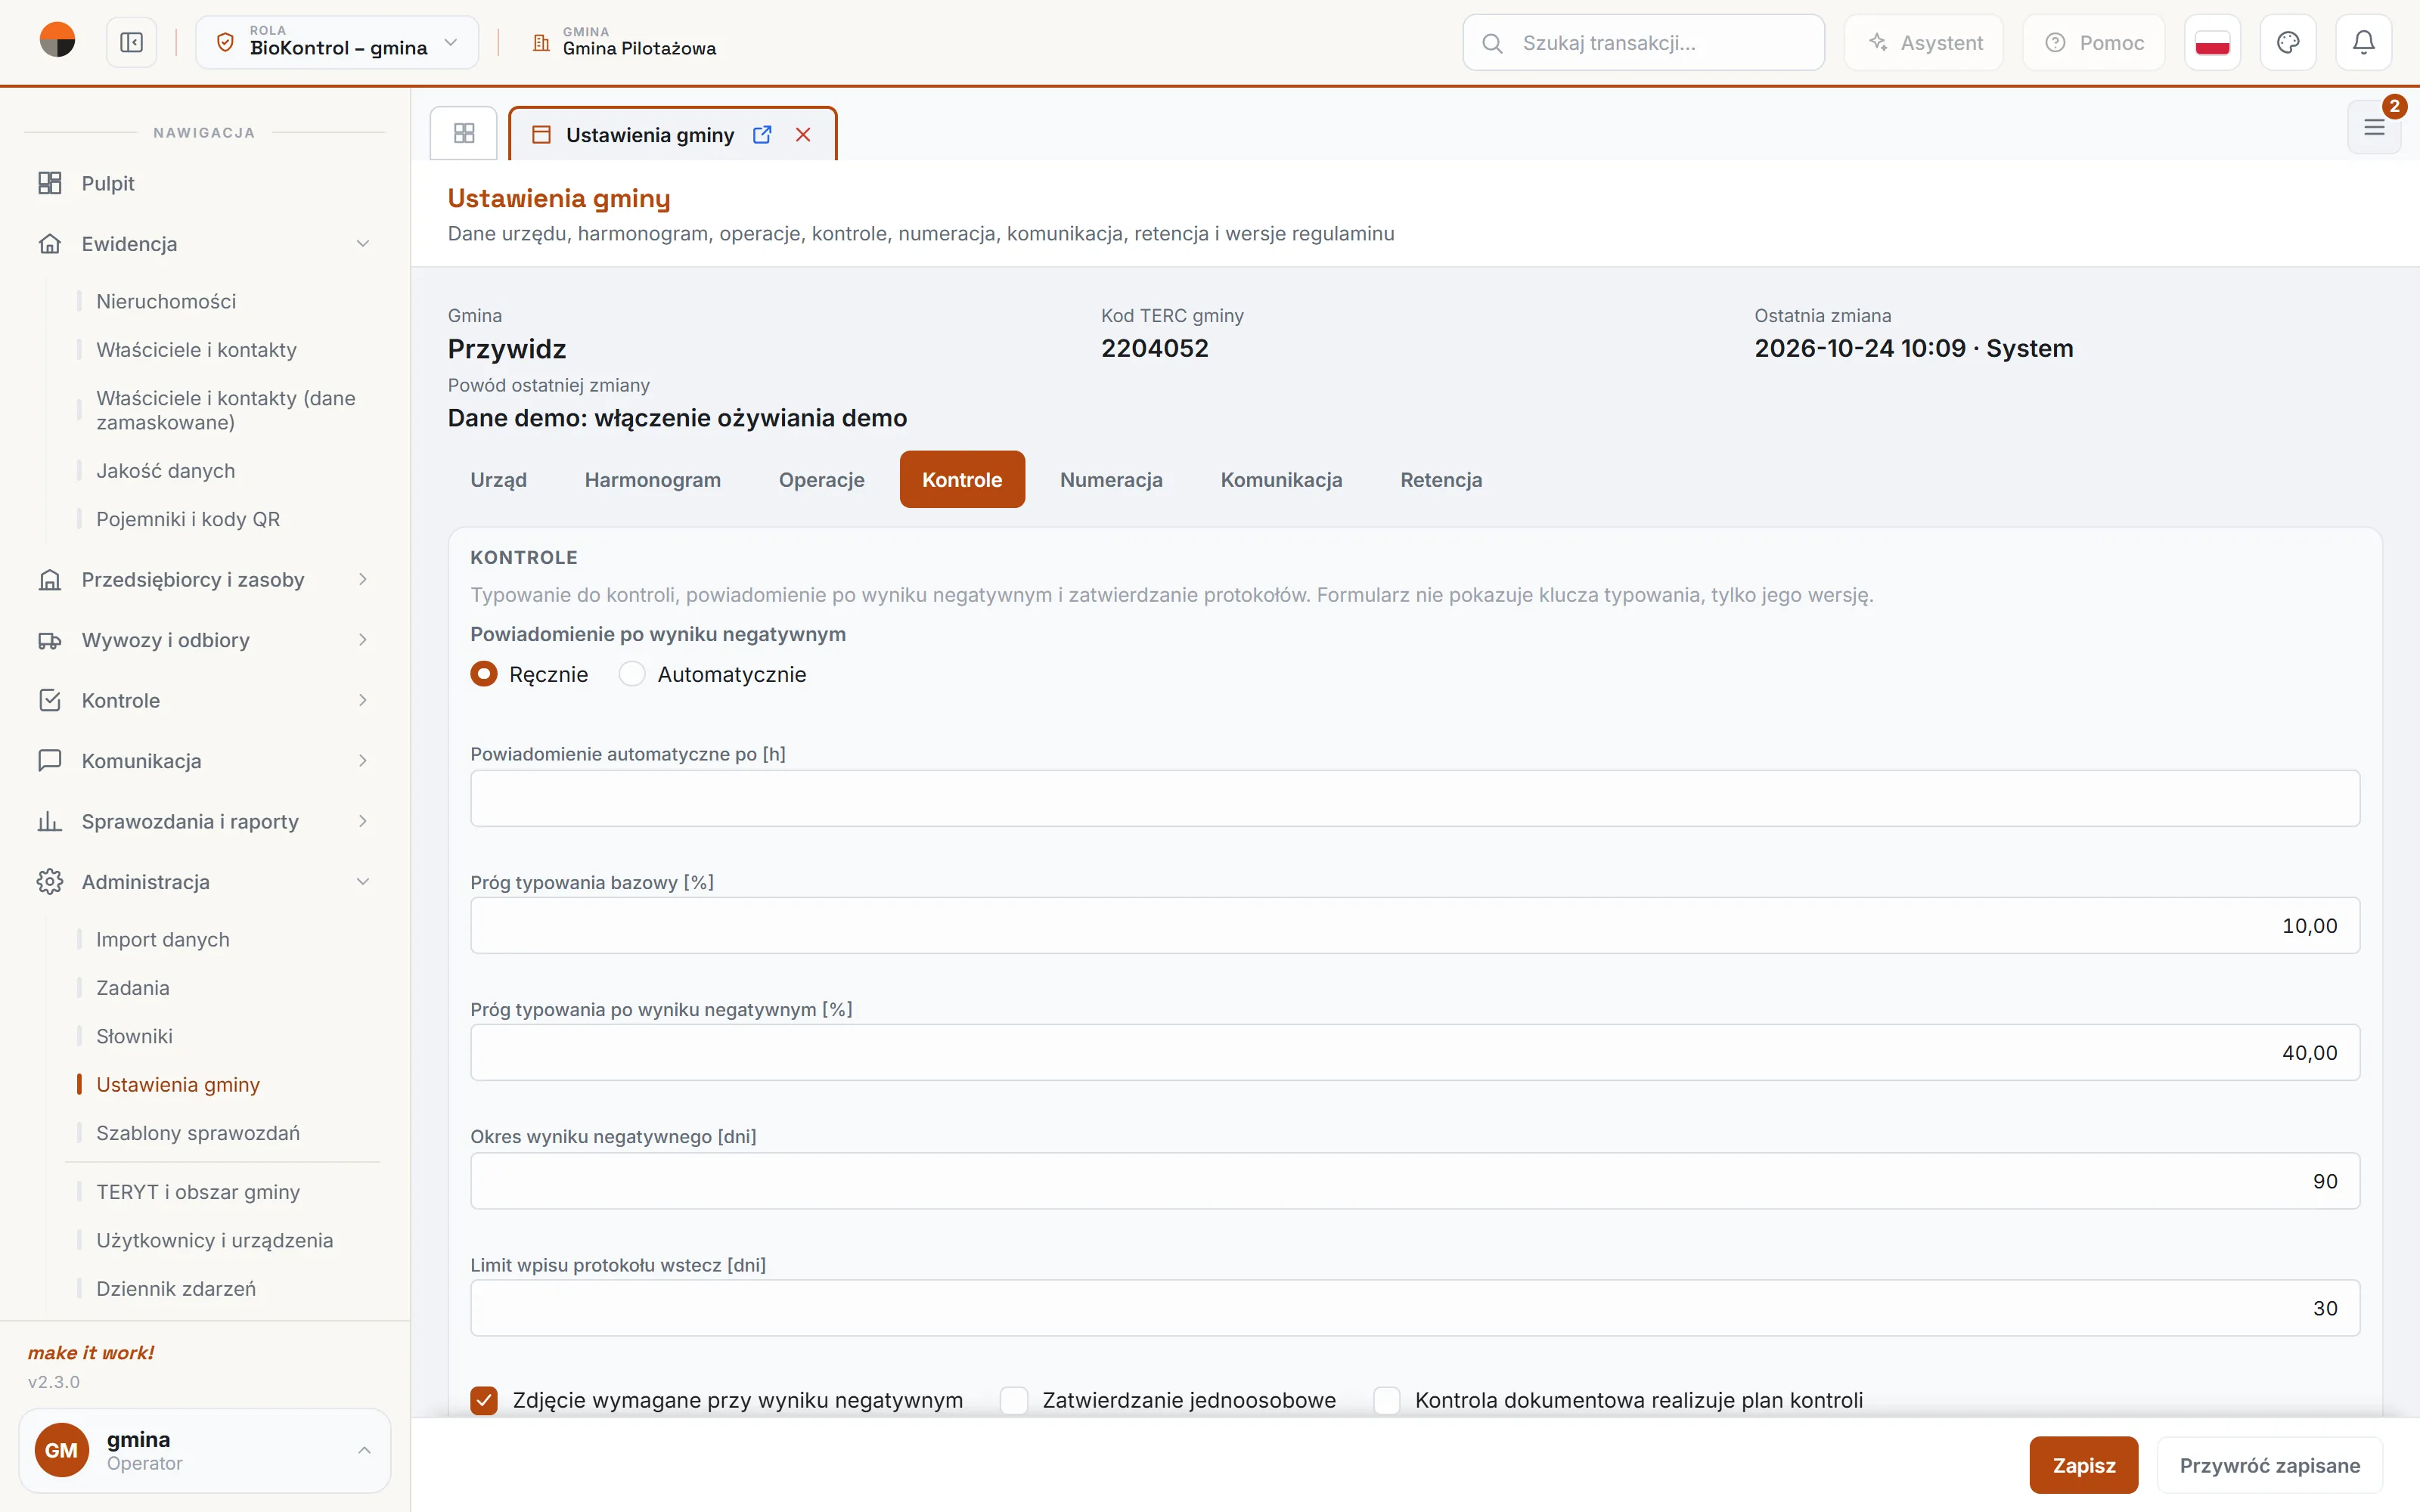Expand Przedsiębiorcy i zasoby chevron
The height and width of the screenshot is (1512, 2420).
(363, 580)
